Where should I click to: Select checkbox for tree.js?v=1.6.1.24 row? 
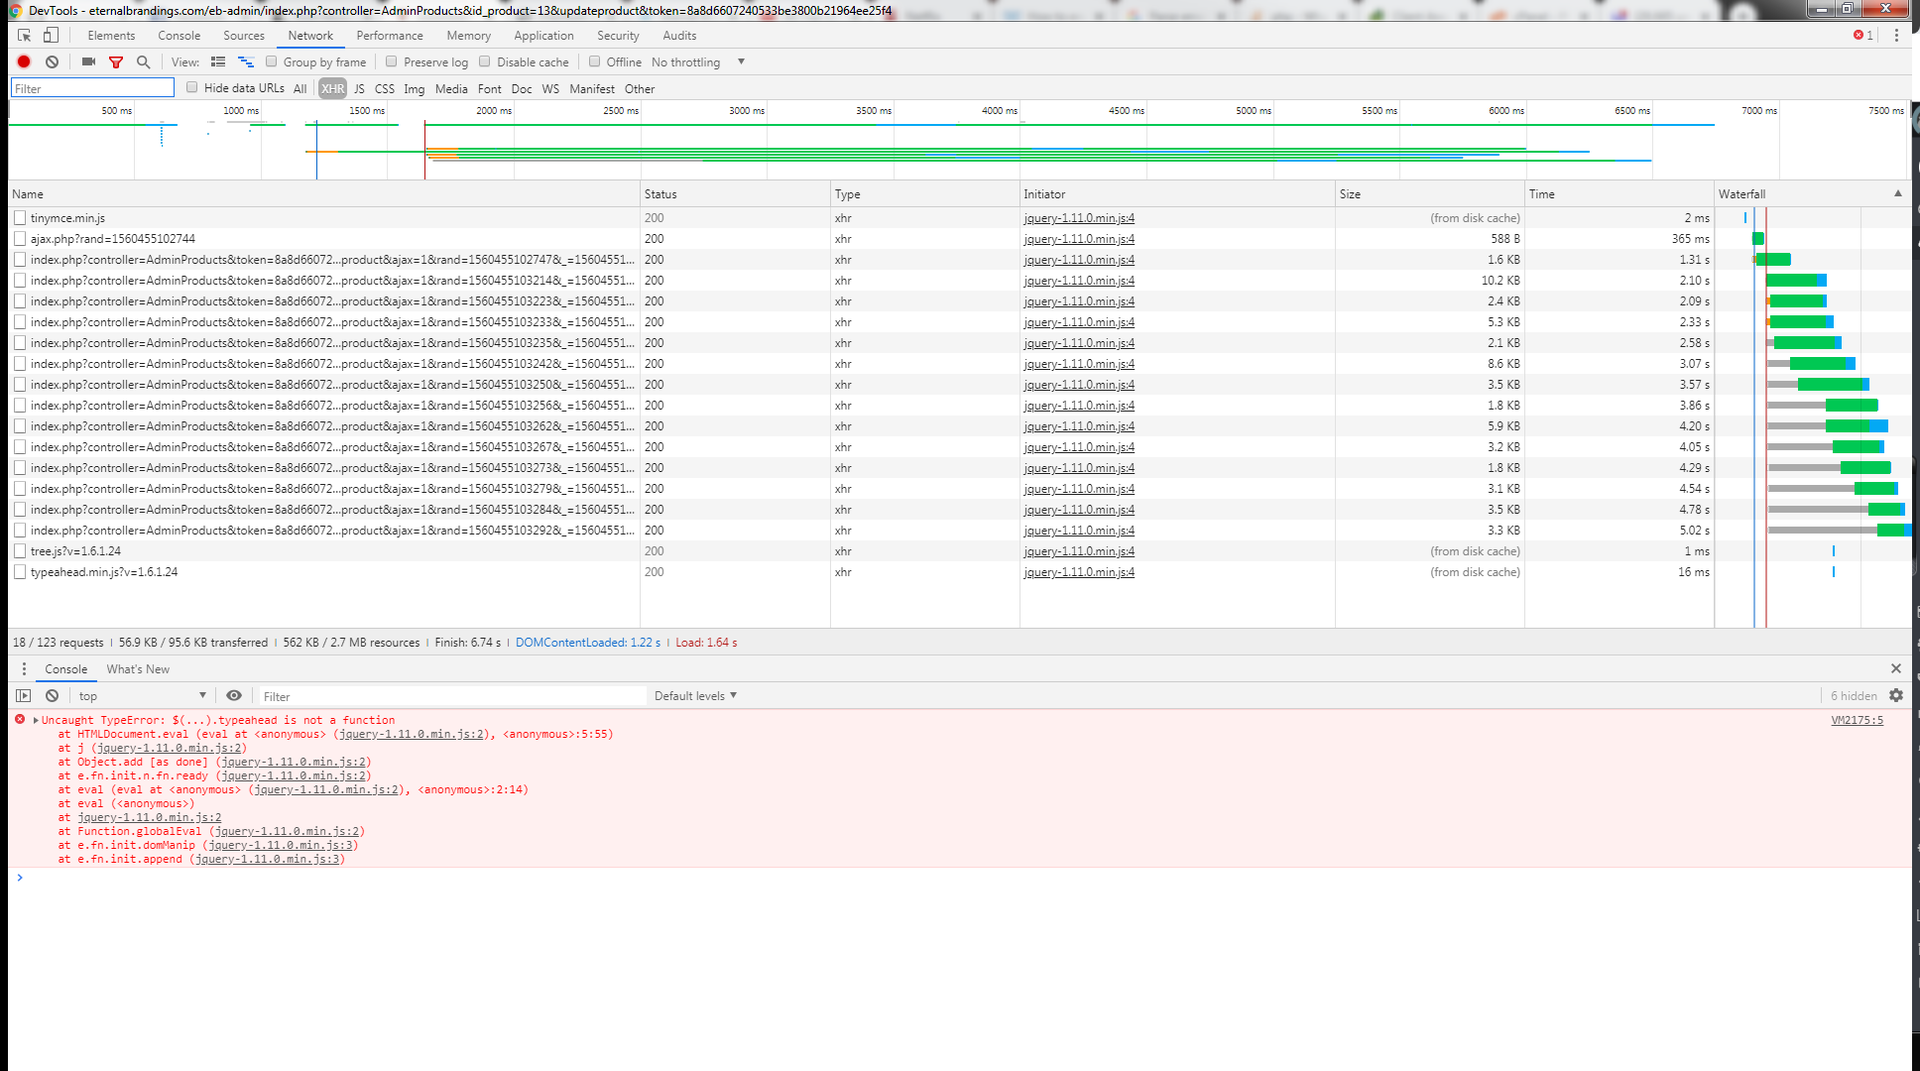click(x=20, y=551)
